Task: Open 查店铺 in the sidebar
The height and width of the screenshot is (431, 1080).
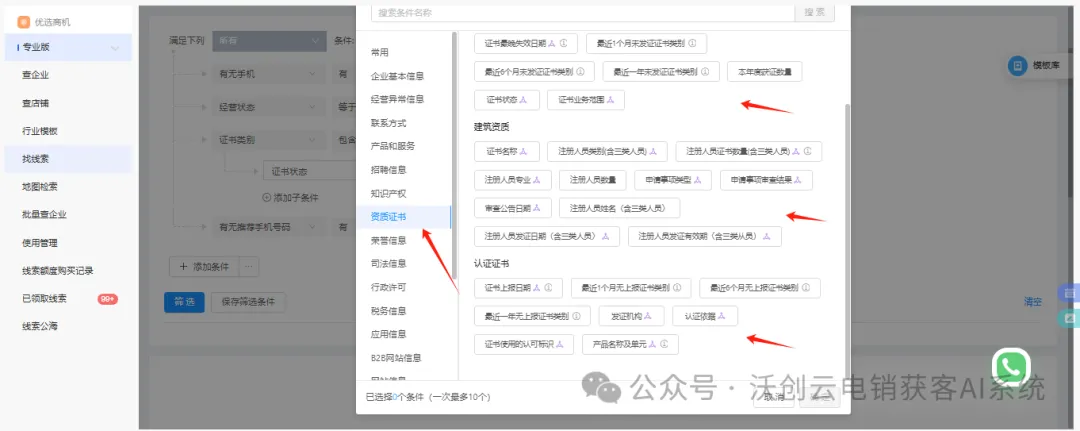Action: 36,103
